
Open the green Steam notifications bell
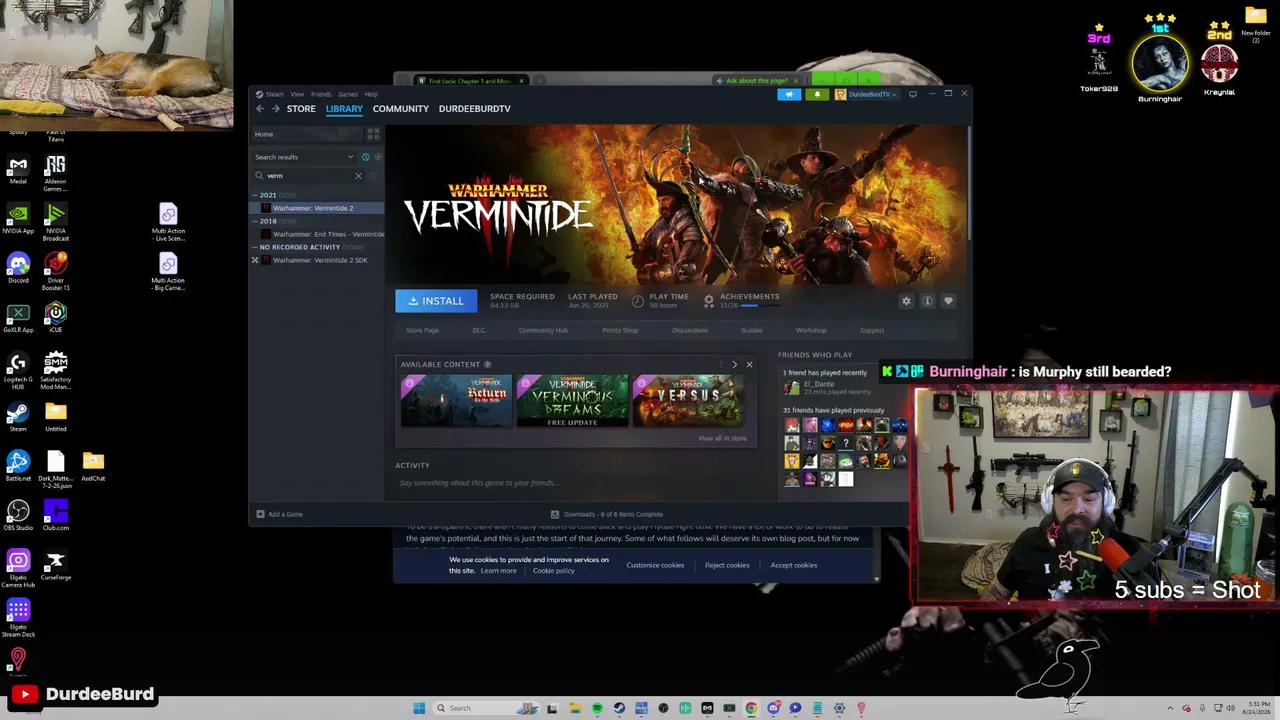pos(817,94)
